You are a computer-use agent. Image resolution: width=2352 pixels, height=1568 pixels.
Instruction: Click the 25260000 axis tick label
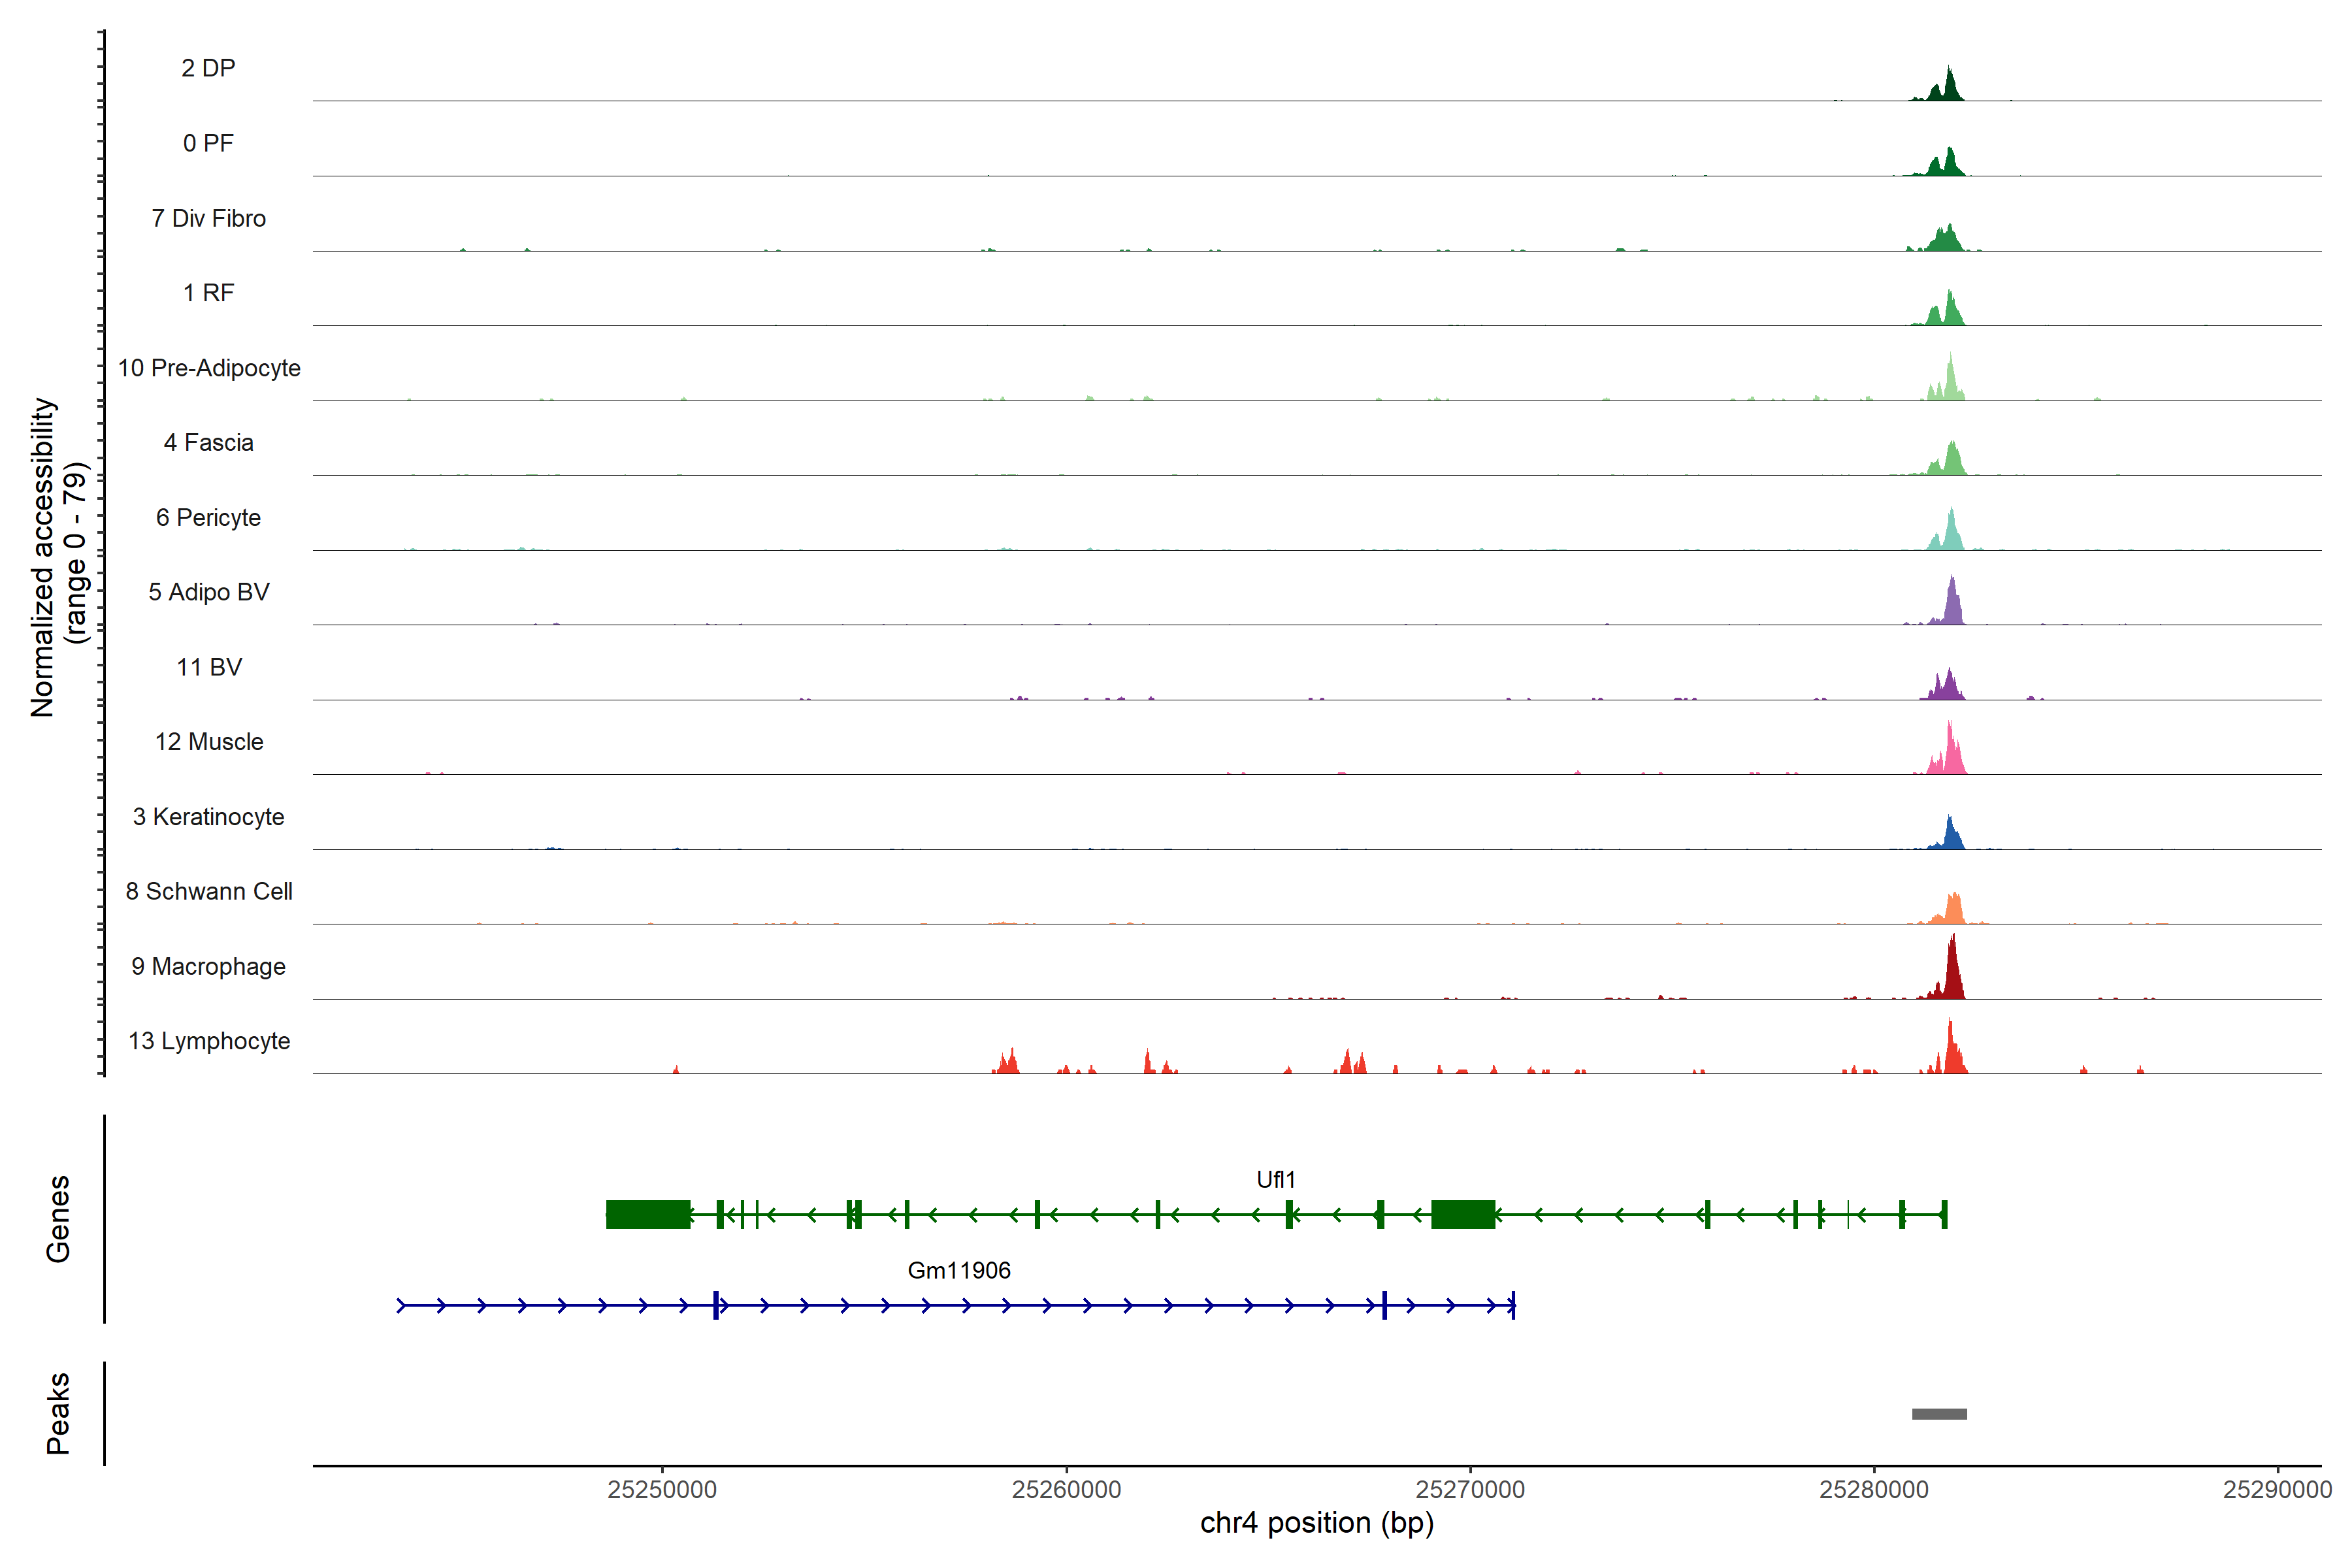pos(1066,1489)
